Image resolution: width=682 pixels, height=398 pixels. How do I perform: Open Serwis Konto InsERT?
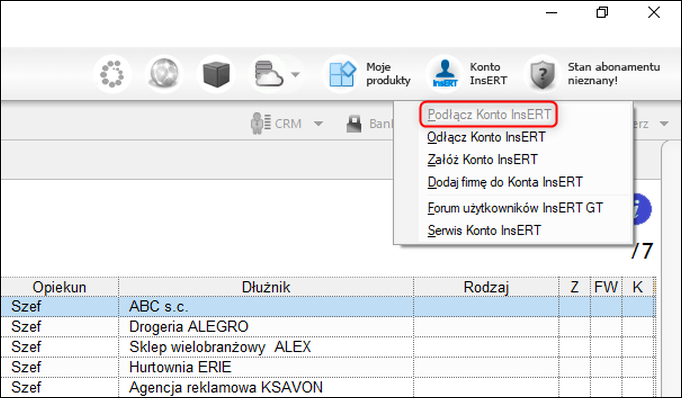coord(484,230)
